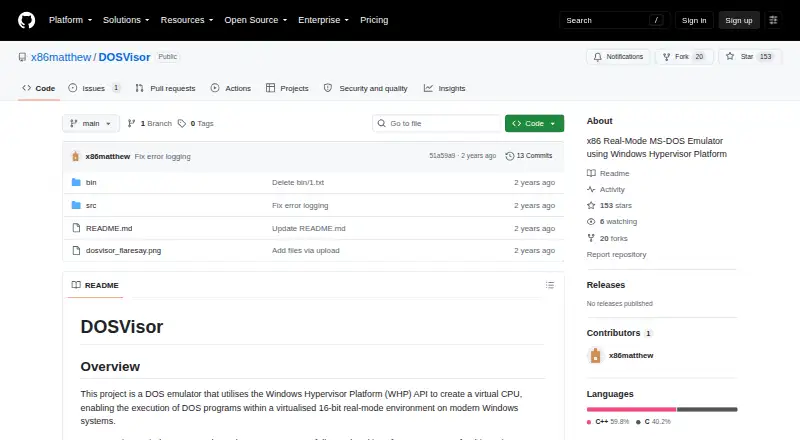Viewport: 800px width, 440px height.
Task: Open the main branch dropdown
Action: click(91, 124)
